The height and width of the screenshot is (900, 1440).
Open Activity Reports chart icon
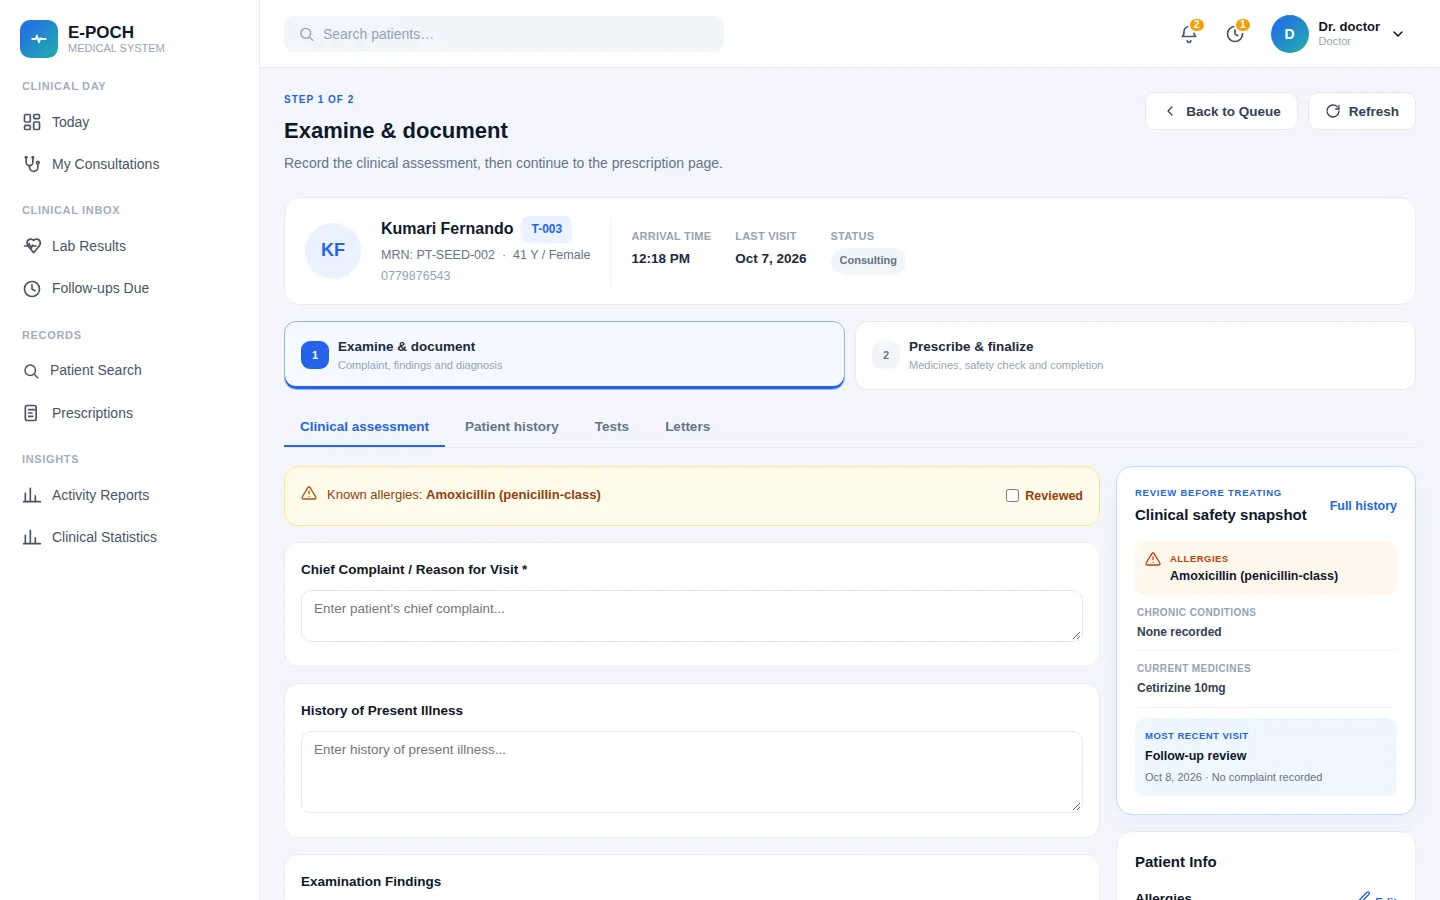(x=32, y=495)
